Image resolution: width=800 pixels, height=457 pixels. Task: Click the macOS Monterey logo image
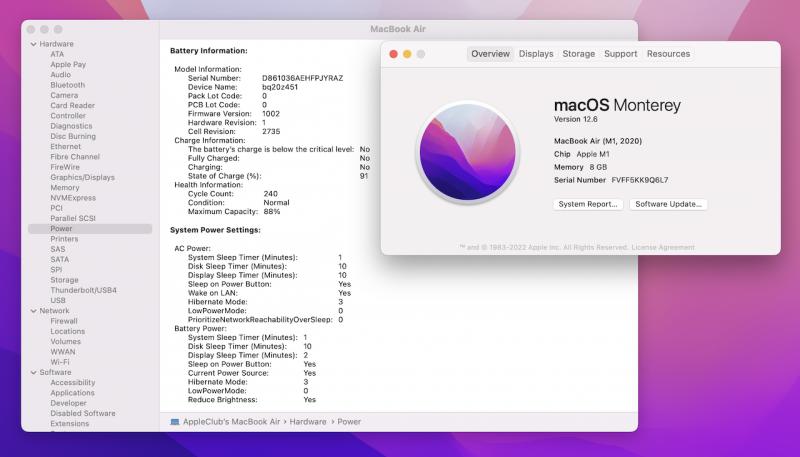pos(467,152)
